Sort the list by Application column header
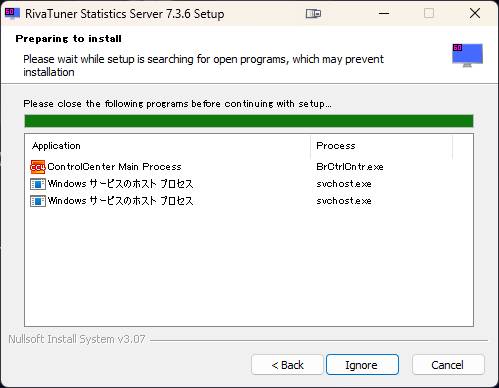 167,146
